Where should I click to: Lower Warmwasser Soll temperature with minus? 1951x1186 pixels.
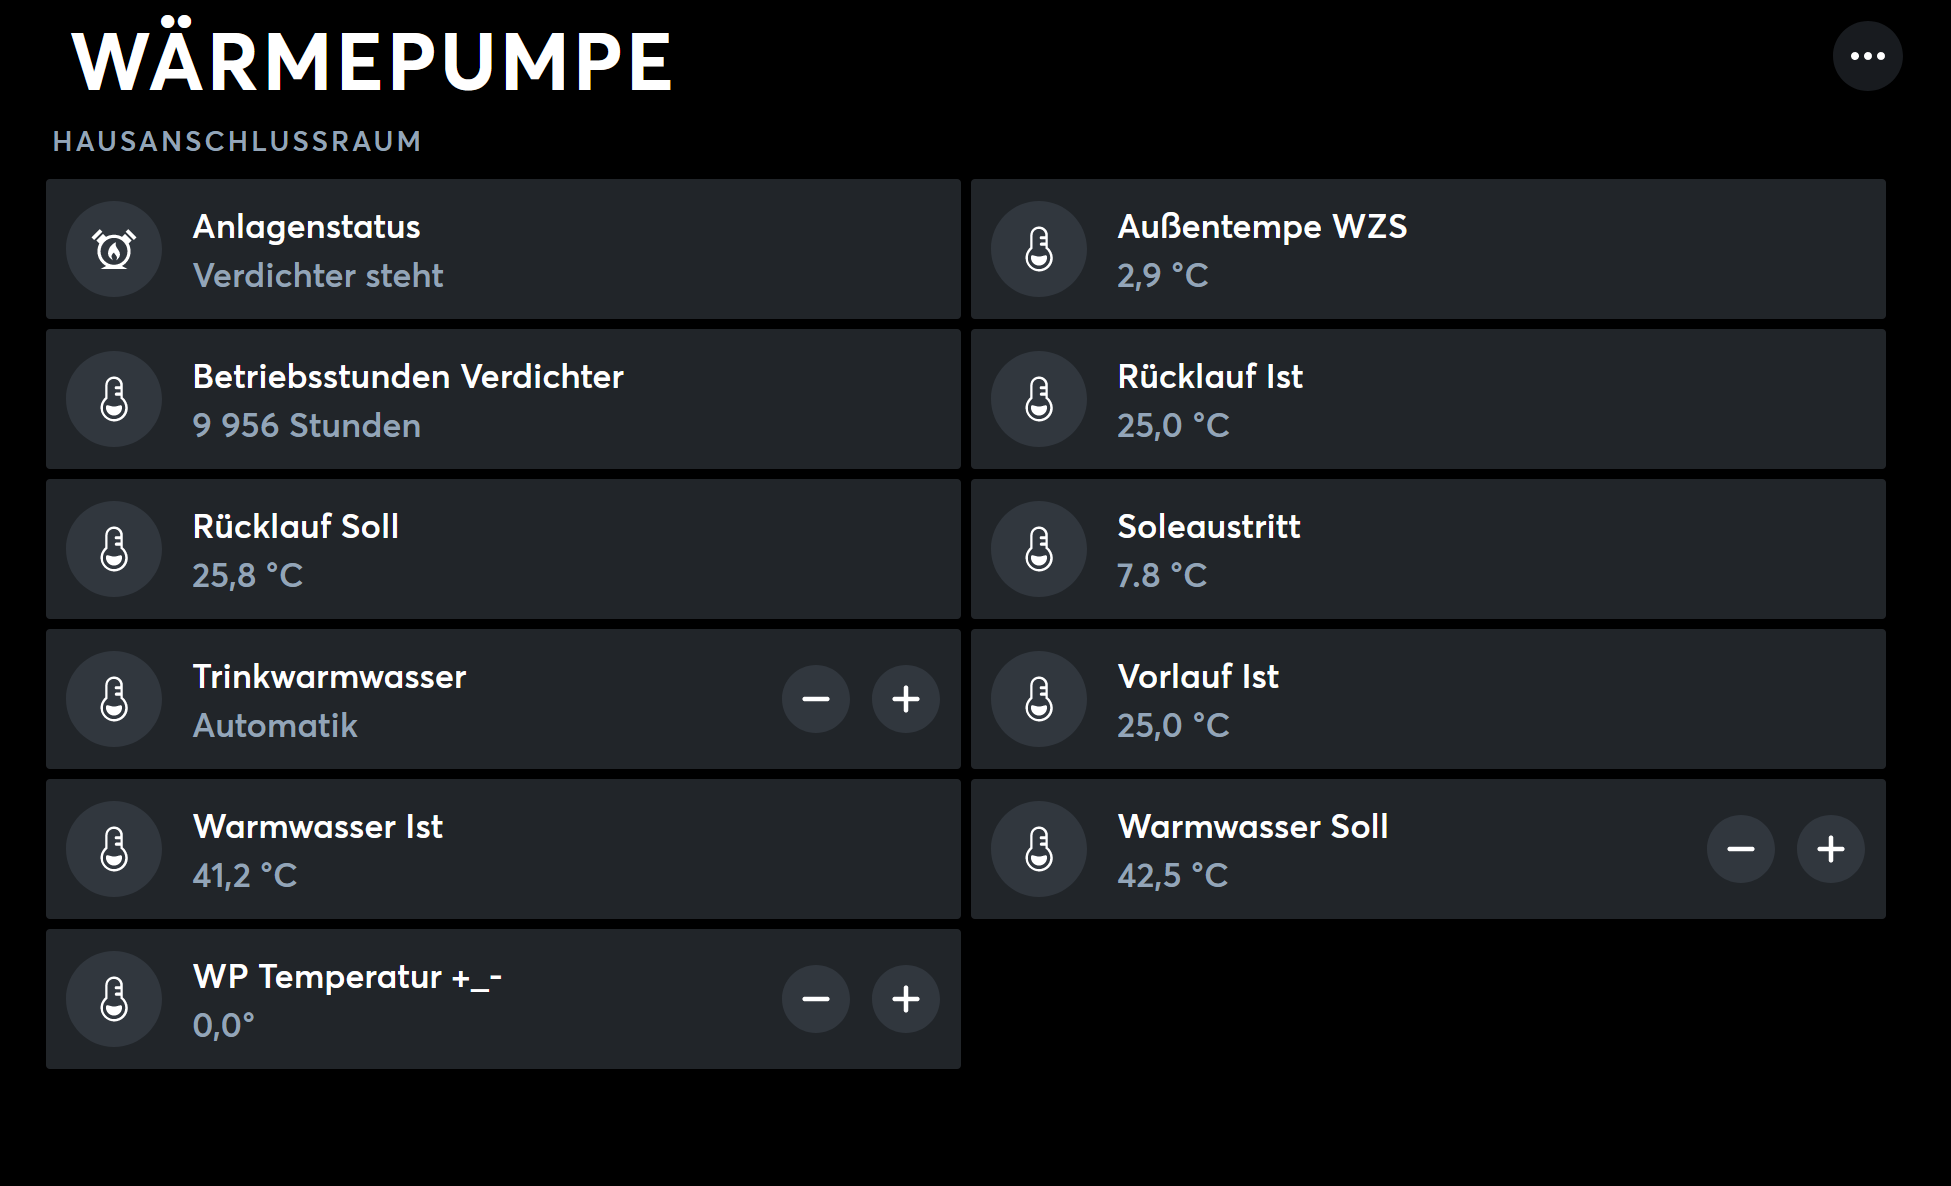pyautogui.click(x=1741, y=849)
